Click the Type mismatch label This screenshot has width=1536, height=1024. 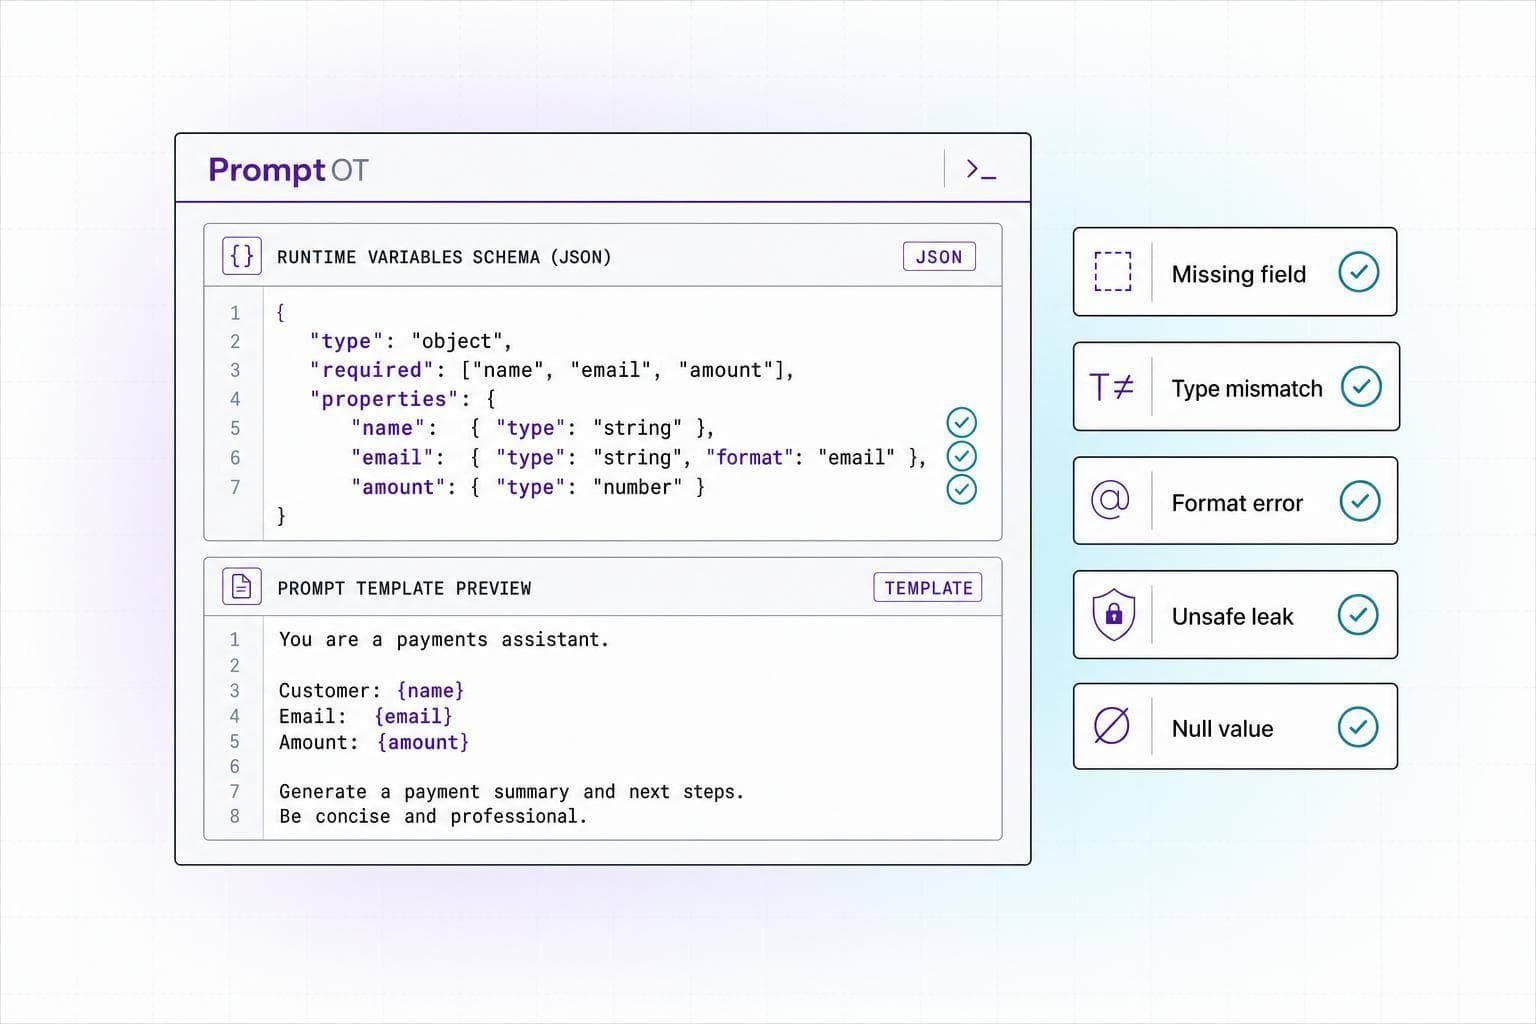click(1246, 388)
